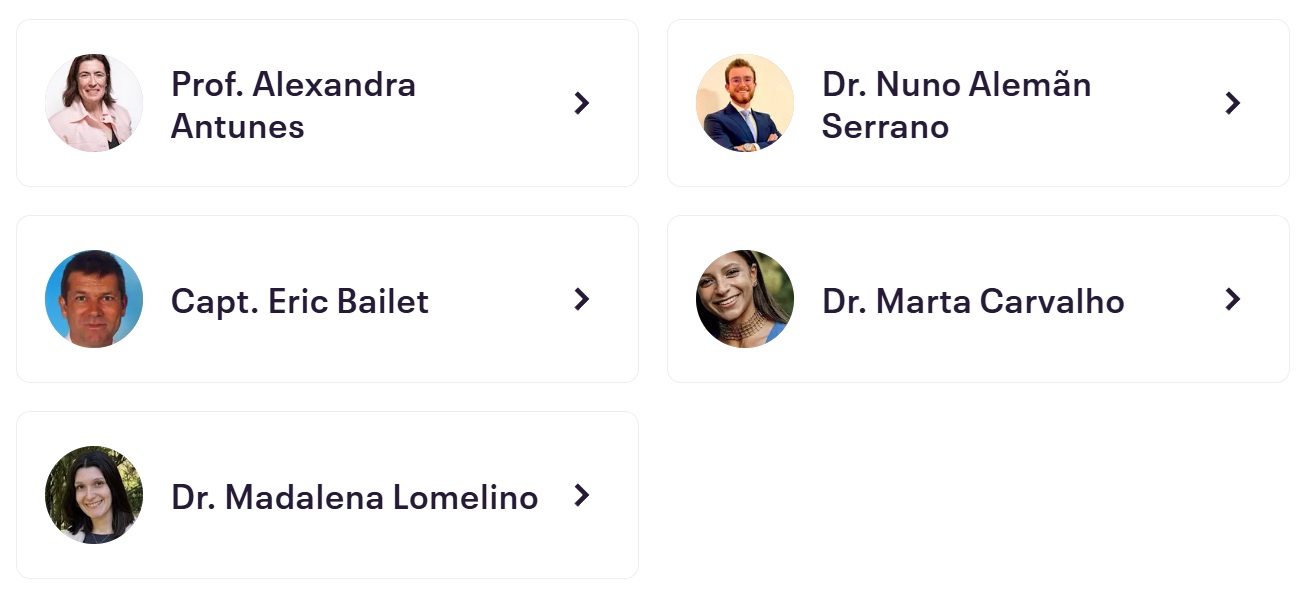The height and width of the screenshot is (595, 1312).
Task: Select Dr. Marta Carvalho's round avatar
Action: [x=745, y=299]
